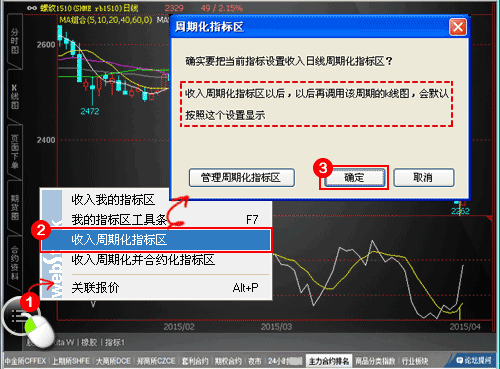
Task: Switch to 上期所SHFE bottom tab
Action: coord(71,361)
